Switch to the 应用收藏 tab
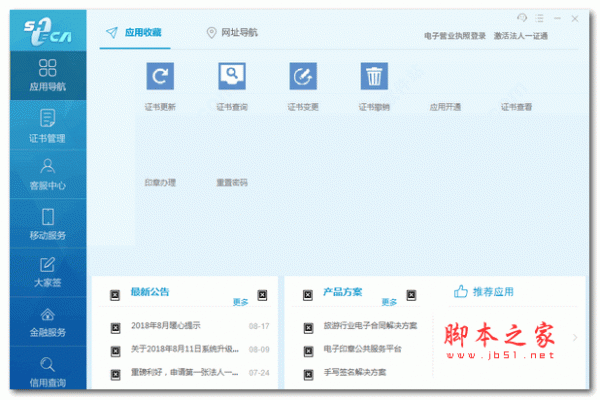The image size is (600, 400). coord(134,33)
